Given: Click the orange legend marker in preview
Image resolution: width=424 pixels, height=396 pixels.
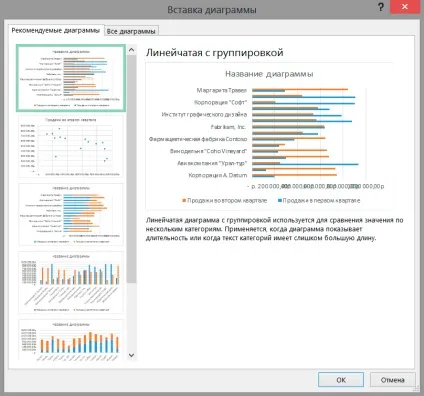Looking at the screenshot, I should tap(184, 200).
